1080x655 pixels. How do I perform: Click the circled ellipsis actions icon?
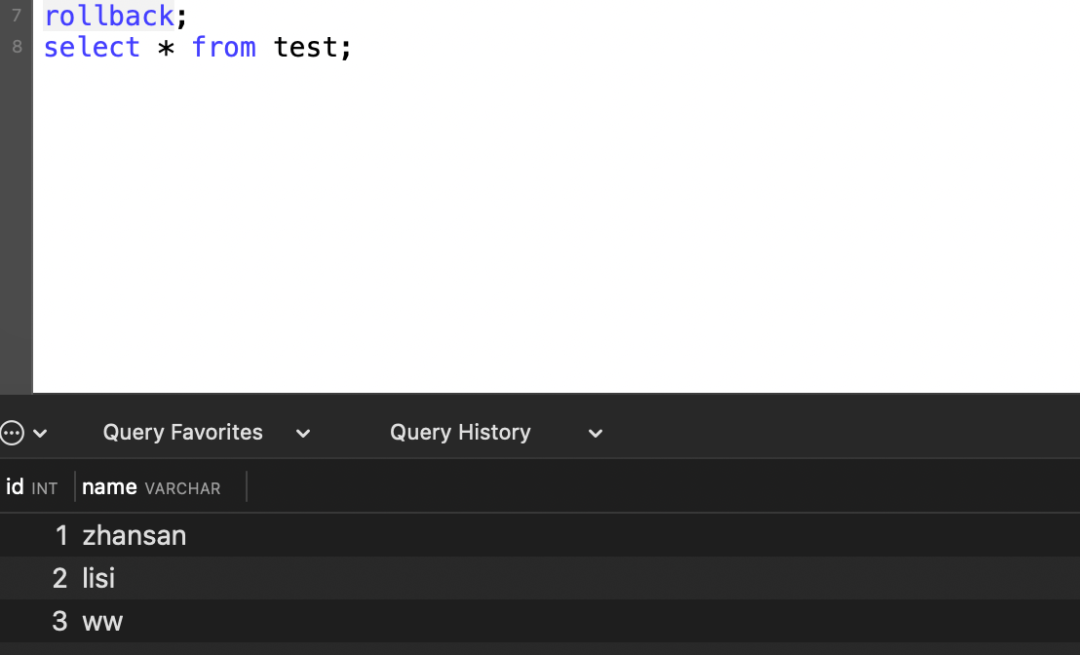point(11,433)
